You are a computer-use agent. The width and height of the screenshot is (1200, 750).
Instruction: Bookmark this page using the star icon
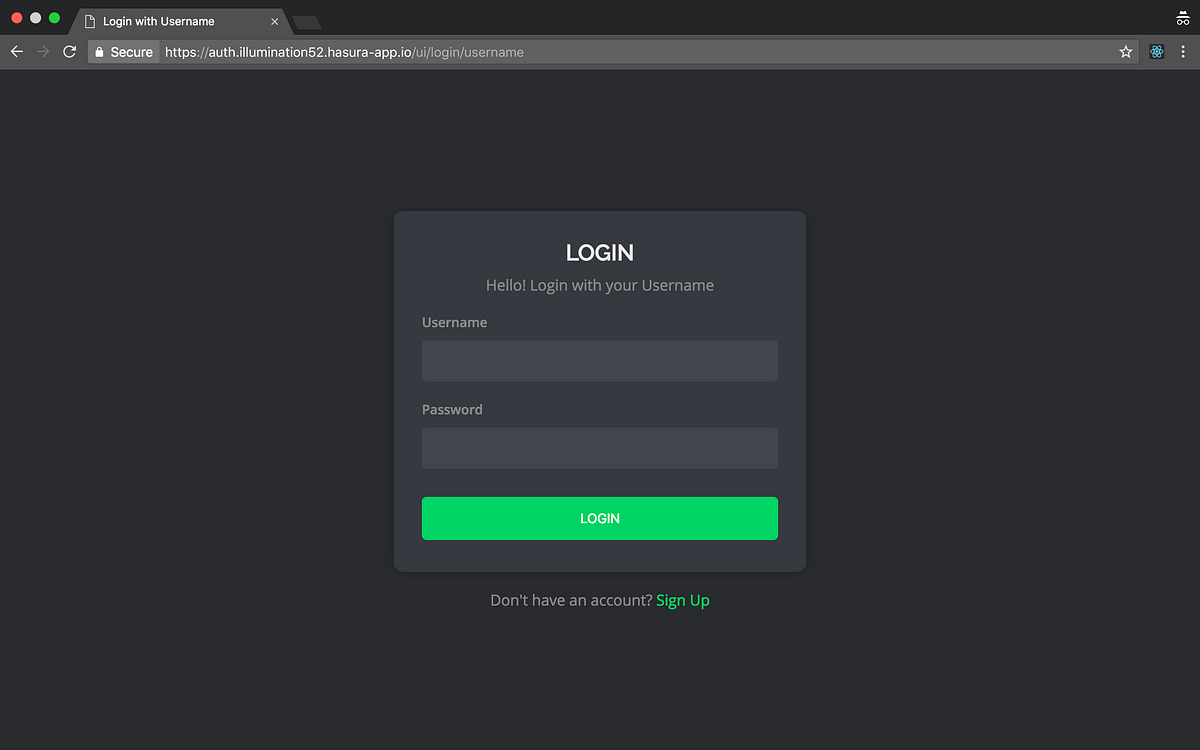point(1125,51)
